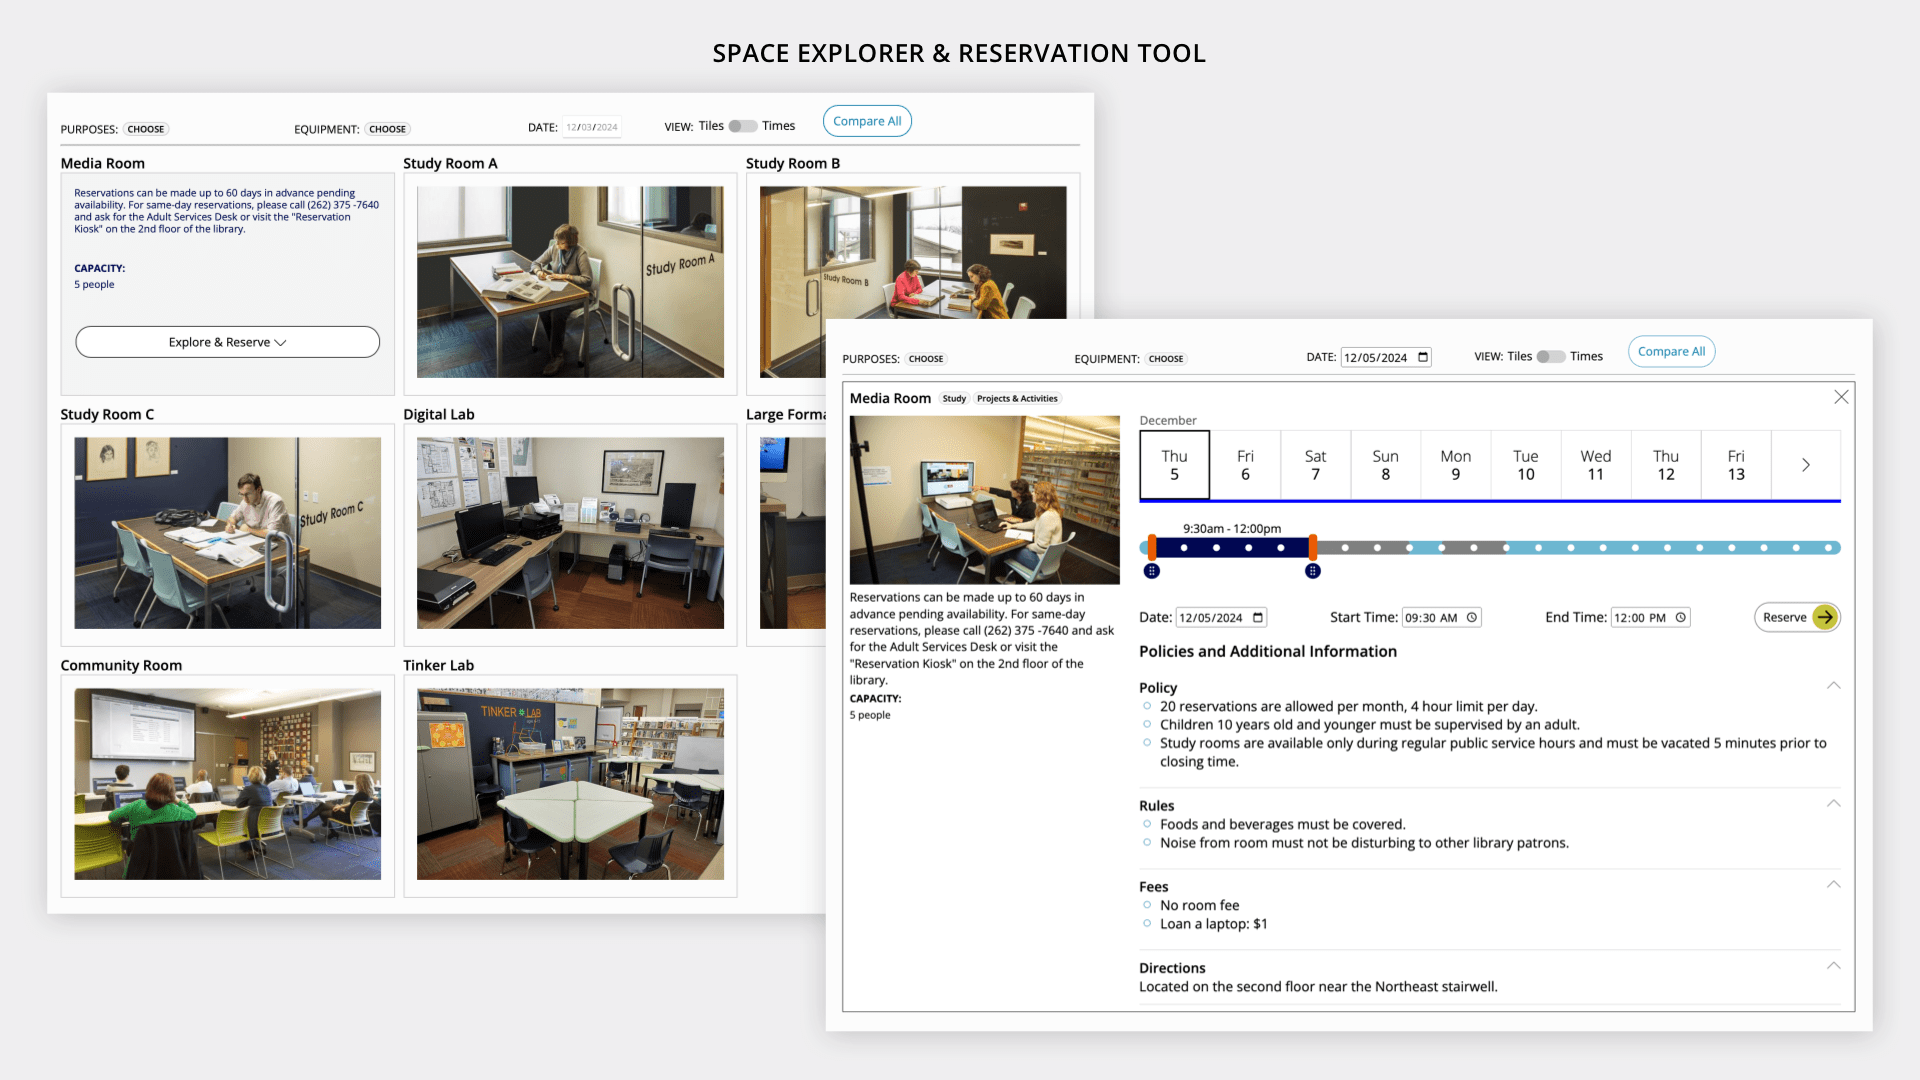Click the end time drag handle dot
Image resolution: width=1920 pixels, height=1080 pixels.
(x=1313, y=571)
